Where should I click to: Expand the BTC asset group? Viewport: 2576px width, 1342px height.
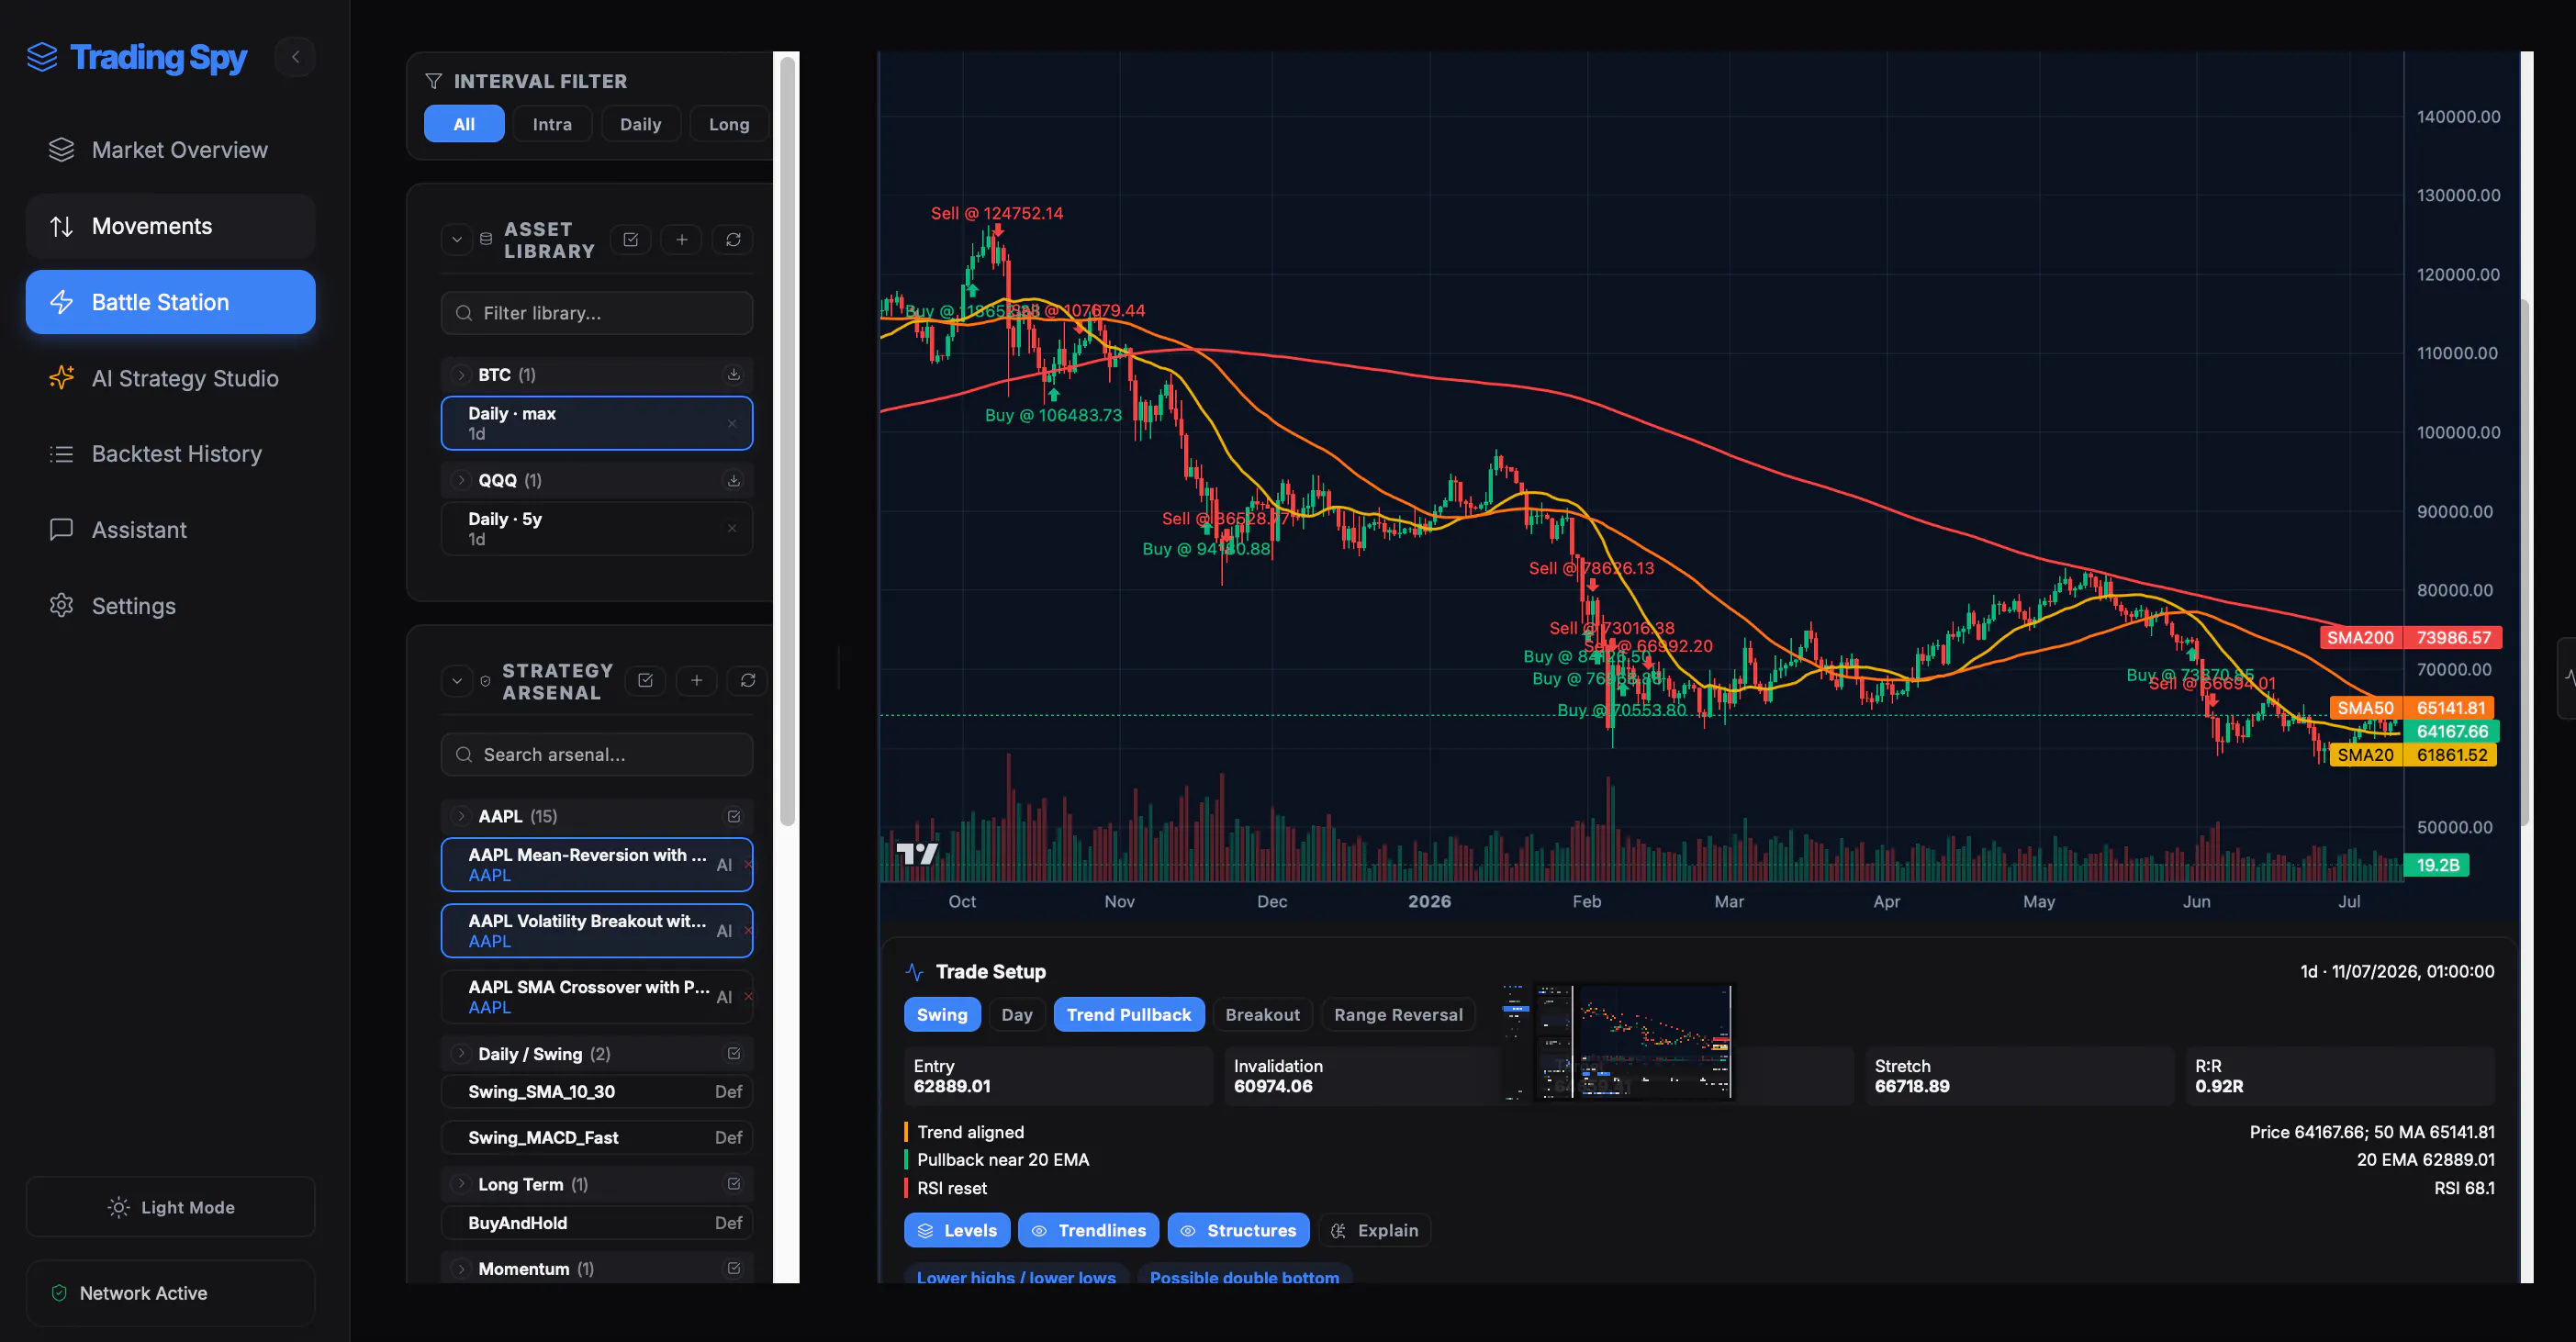tap(461, 375)
